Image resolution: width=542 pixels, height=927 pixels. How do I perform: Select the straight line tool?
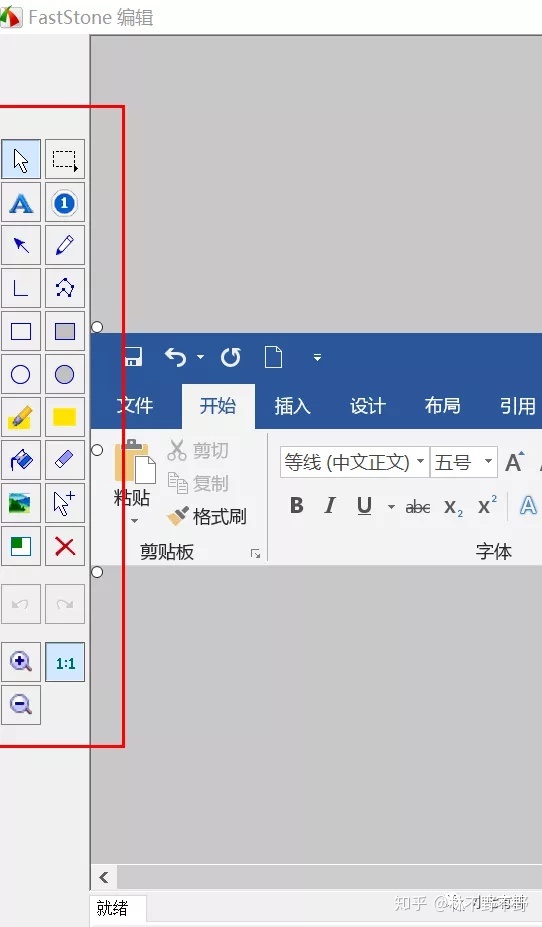(21, 288)
